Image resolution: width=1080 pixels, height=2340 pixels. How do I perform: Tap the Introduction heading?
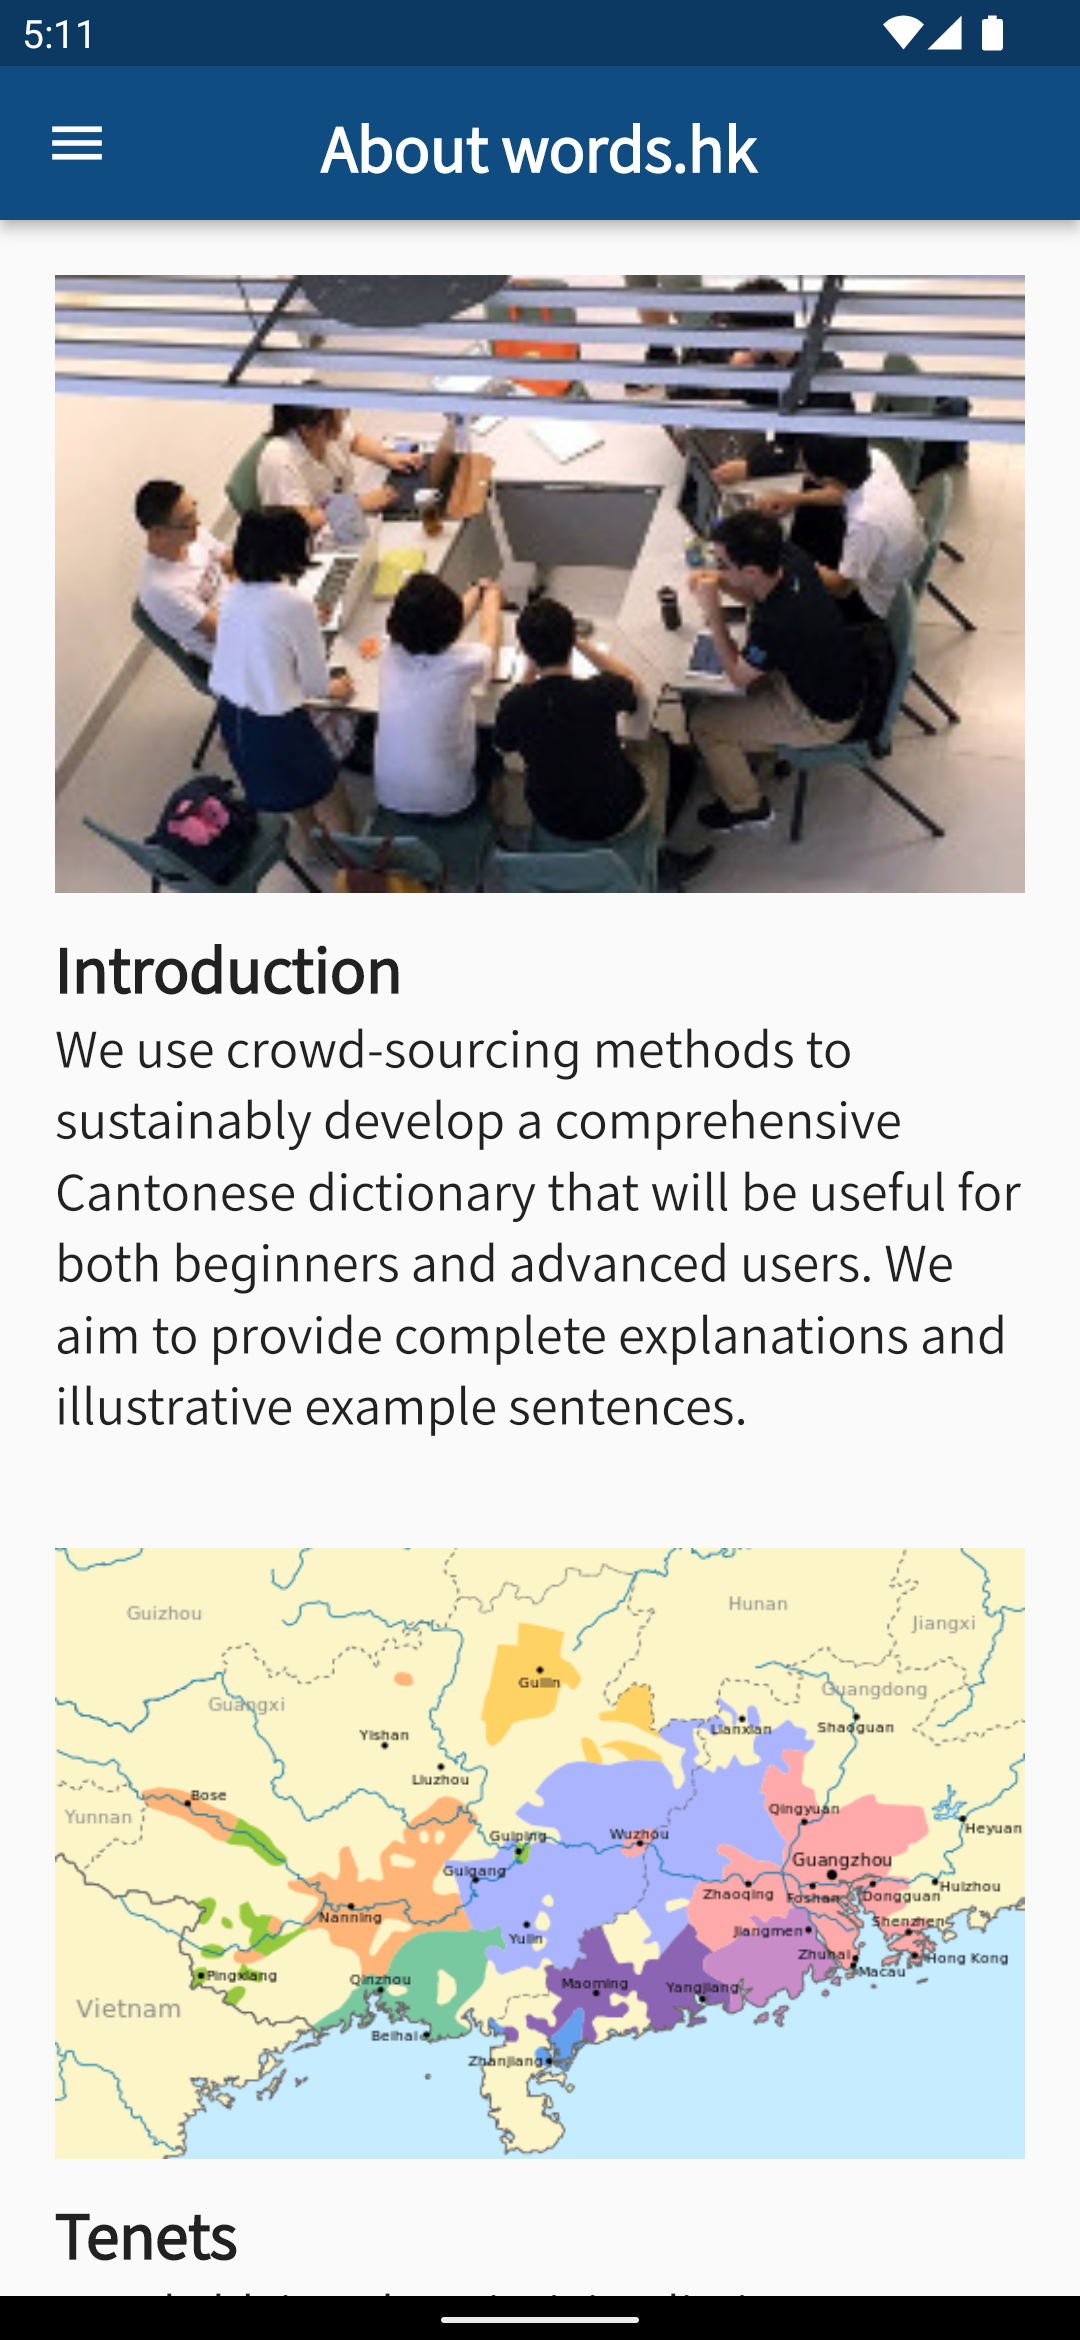tap(228, 971)
